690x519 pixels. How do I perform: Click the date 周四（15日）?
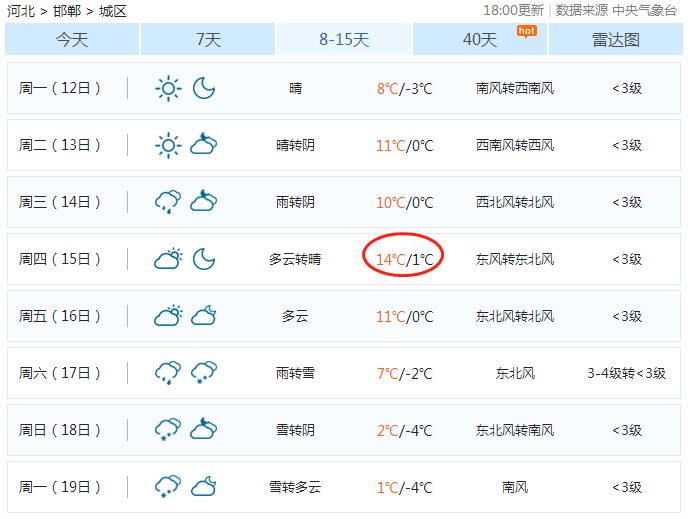tap(60, 259)
